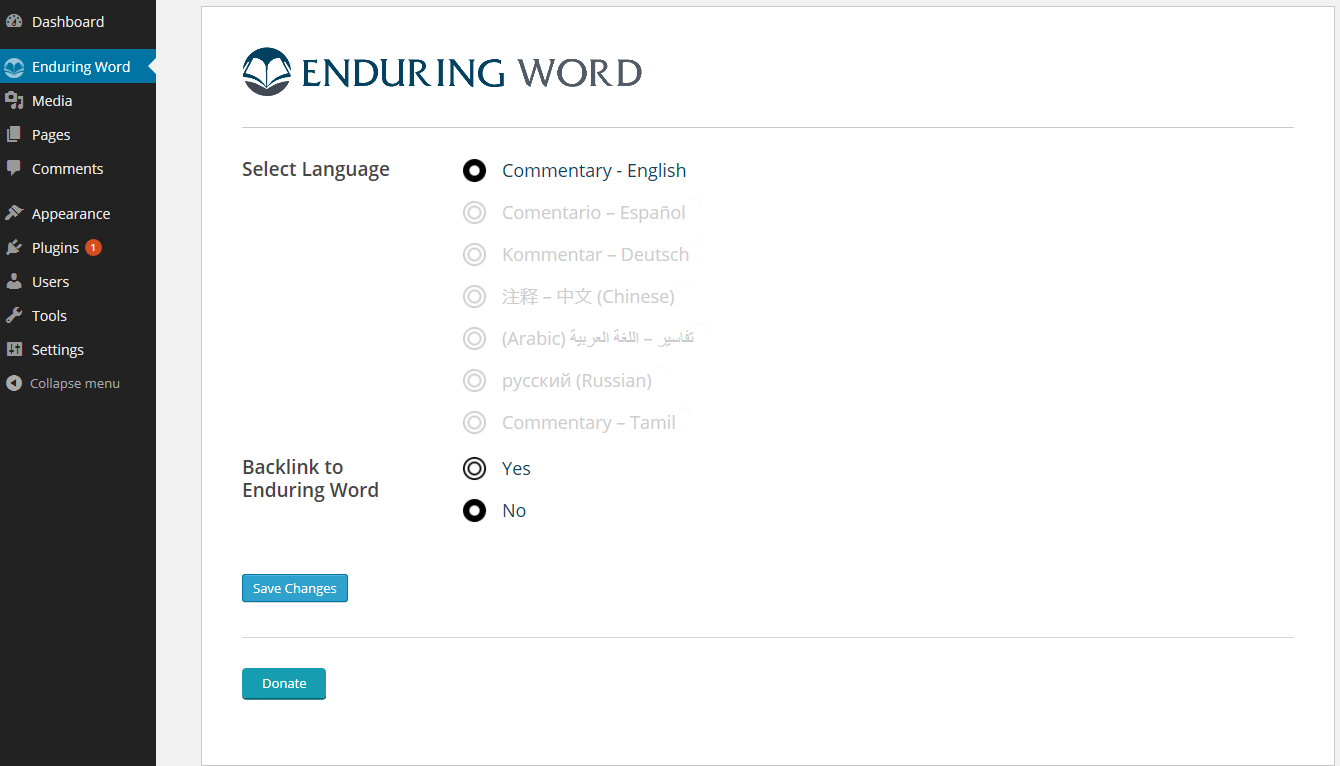Screen dimensions: 1340x766
Task: Click the Comments speech bubble icon
Action: 14,169
